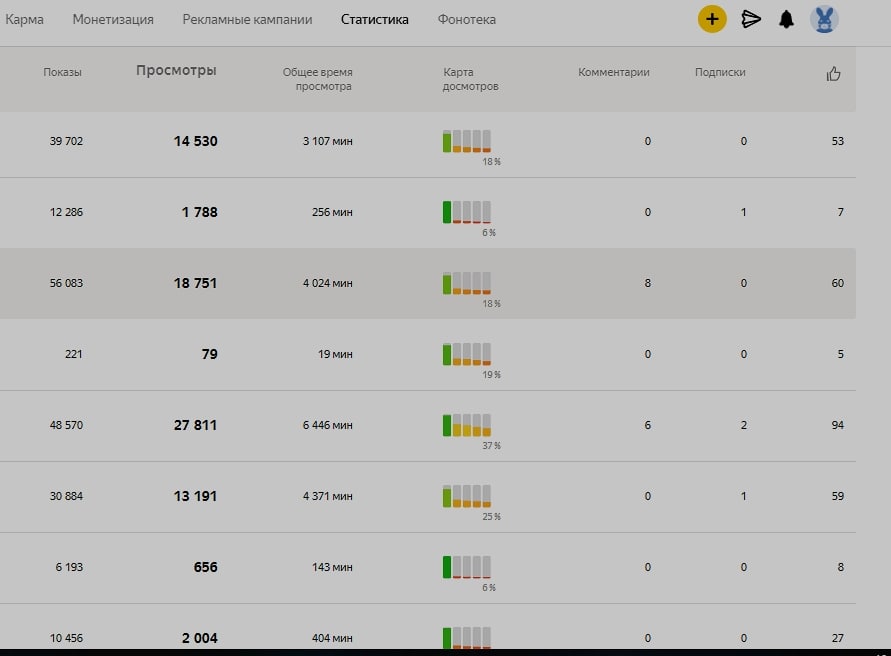Click the views value 13 191

(x=195, y=496)
